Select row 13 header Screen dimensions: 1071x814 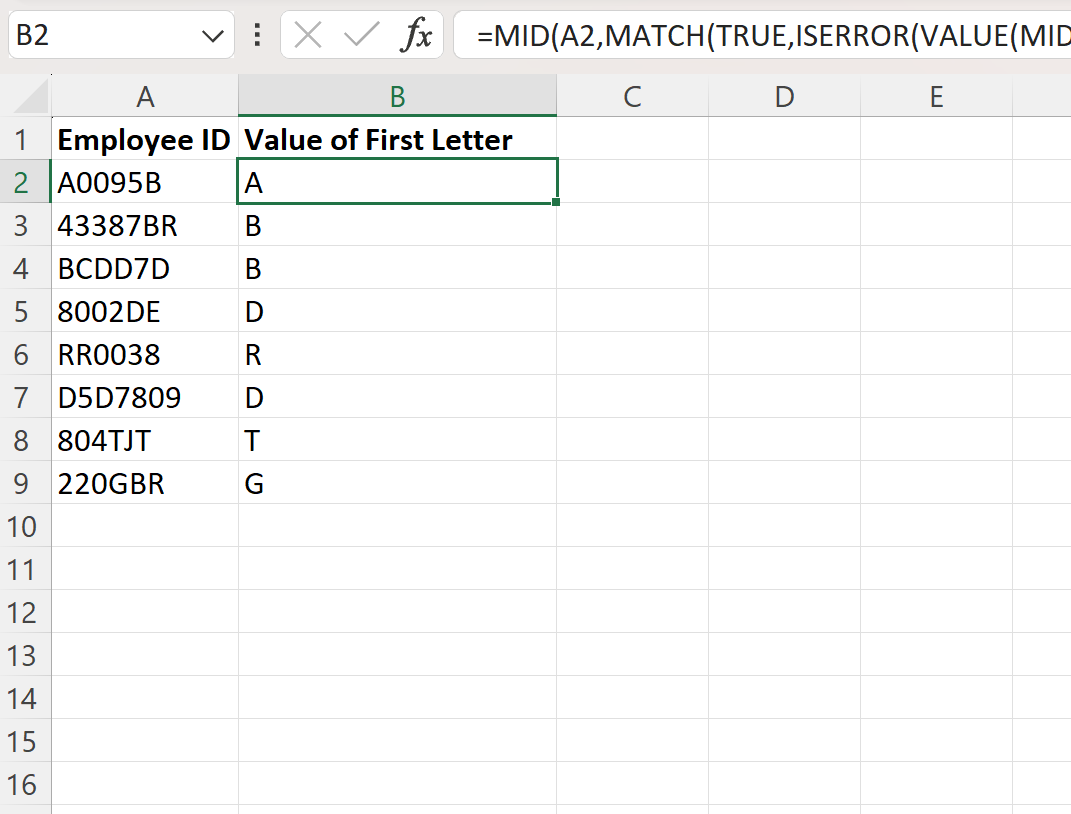[25, 656]
